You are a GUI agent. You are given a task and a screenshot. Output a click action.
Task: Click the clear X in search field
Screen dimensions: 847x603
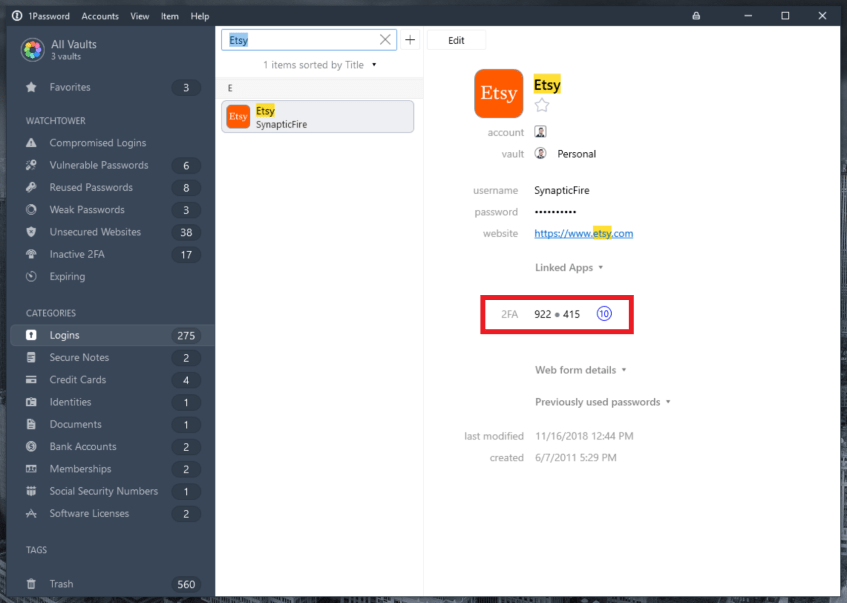pyautogui.click(x=385, y=40)
